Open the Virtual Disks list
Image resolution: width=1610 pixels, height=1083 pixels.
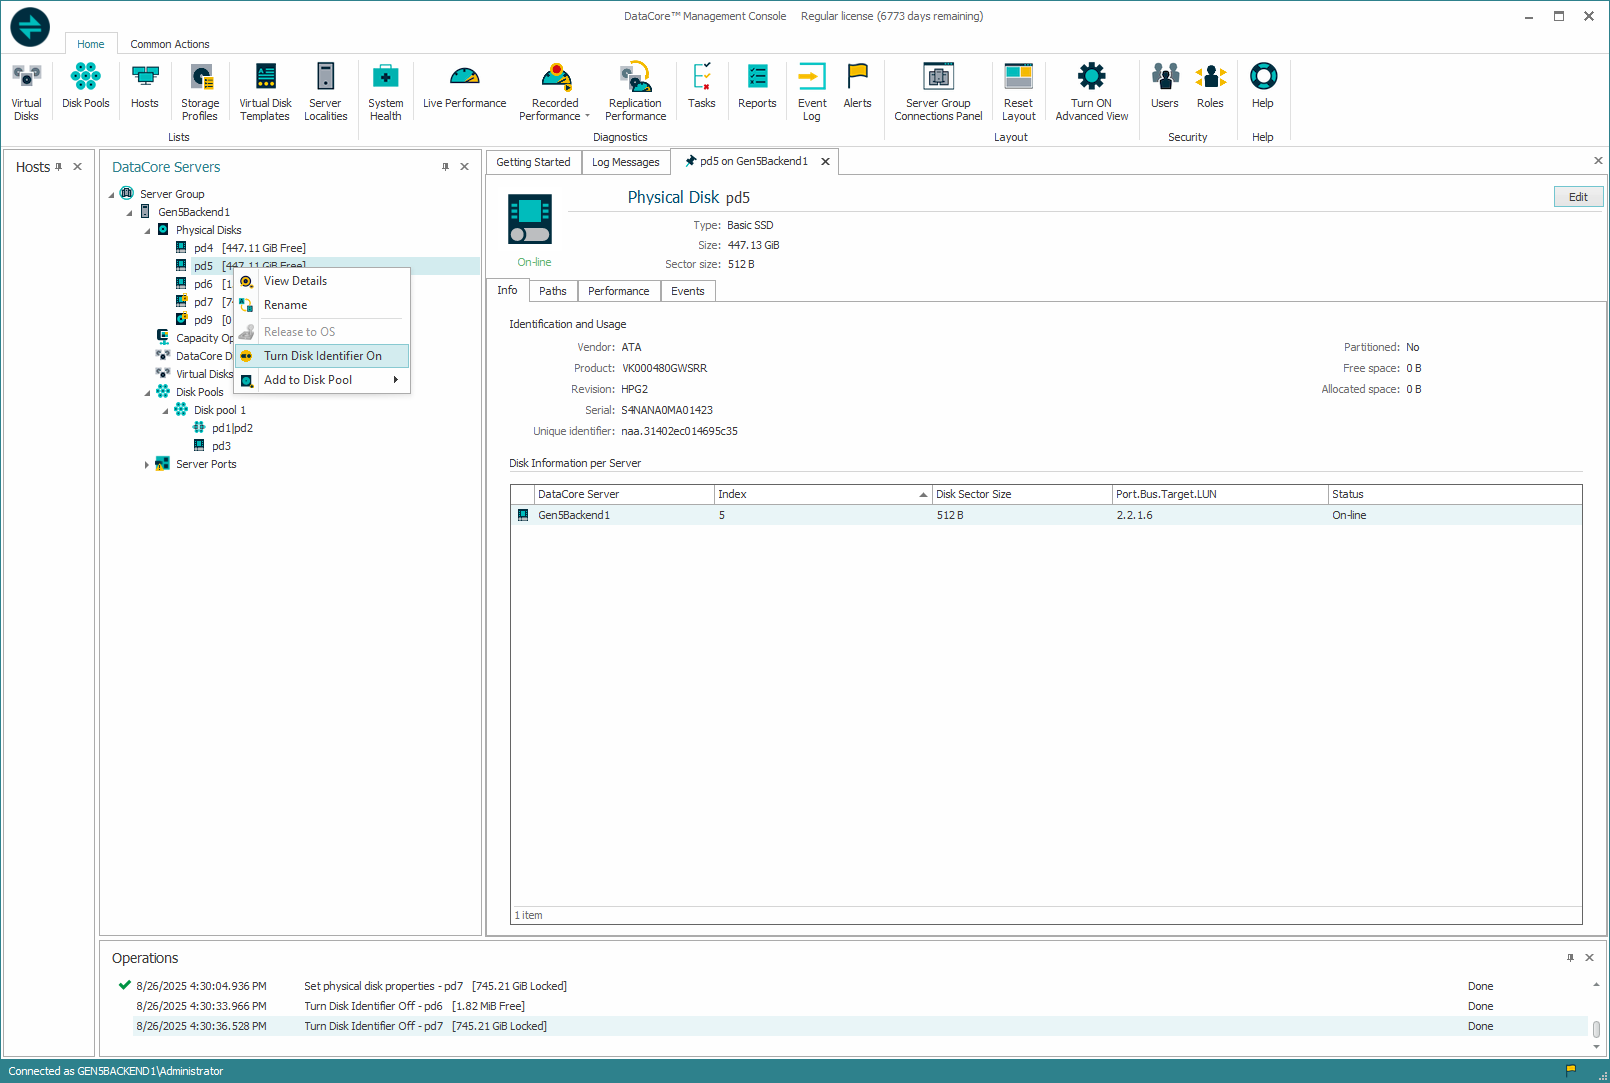(x=26, y=90)
